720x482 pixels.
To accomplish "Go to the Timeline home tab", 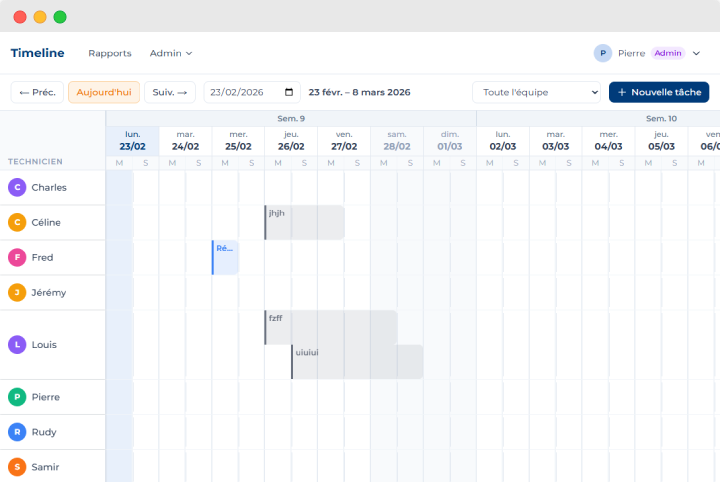I will (37, 53).
